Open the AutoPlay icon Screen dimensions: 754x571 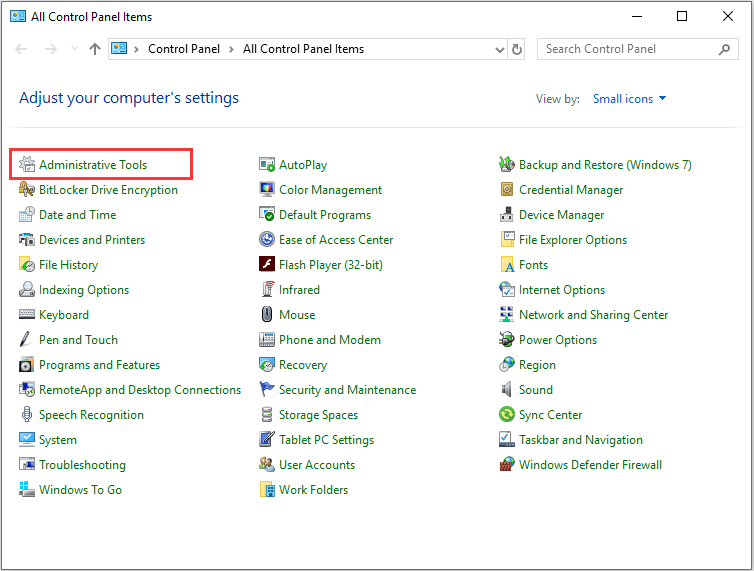[x=267, y=165]
